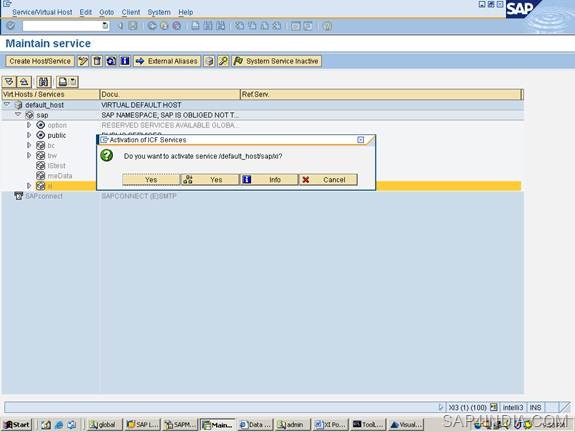Expand the option service node

coord(29,125)
